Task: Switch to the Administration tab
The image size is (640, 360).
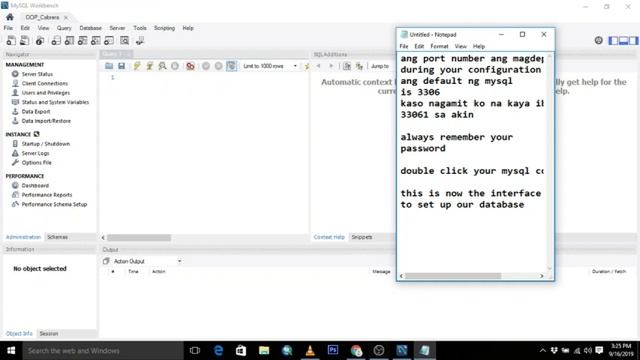Action: tap(23, 237)
